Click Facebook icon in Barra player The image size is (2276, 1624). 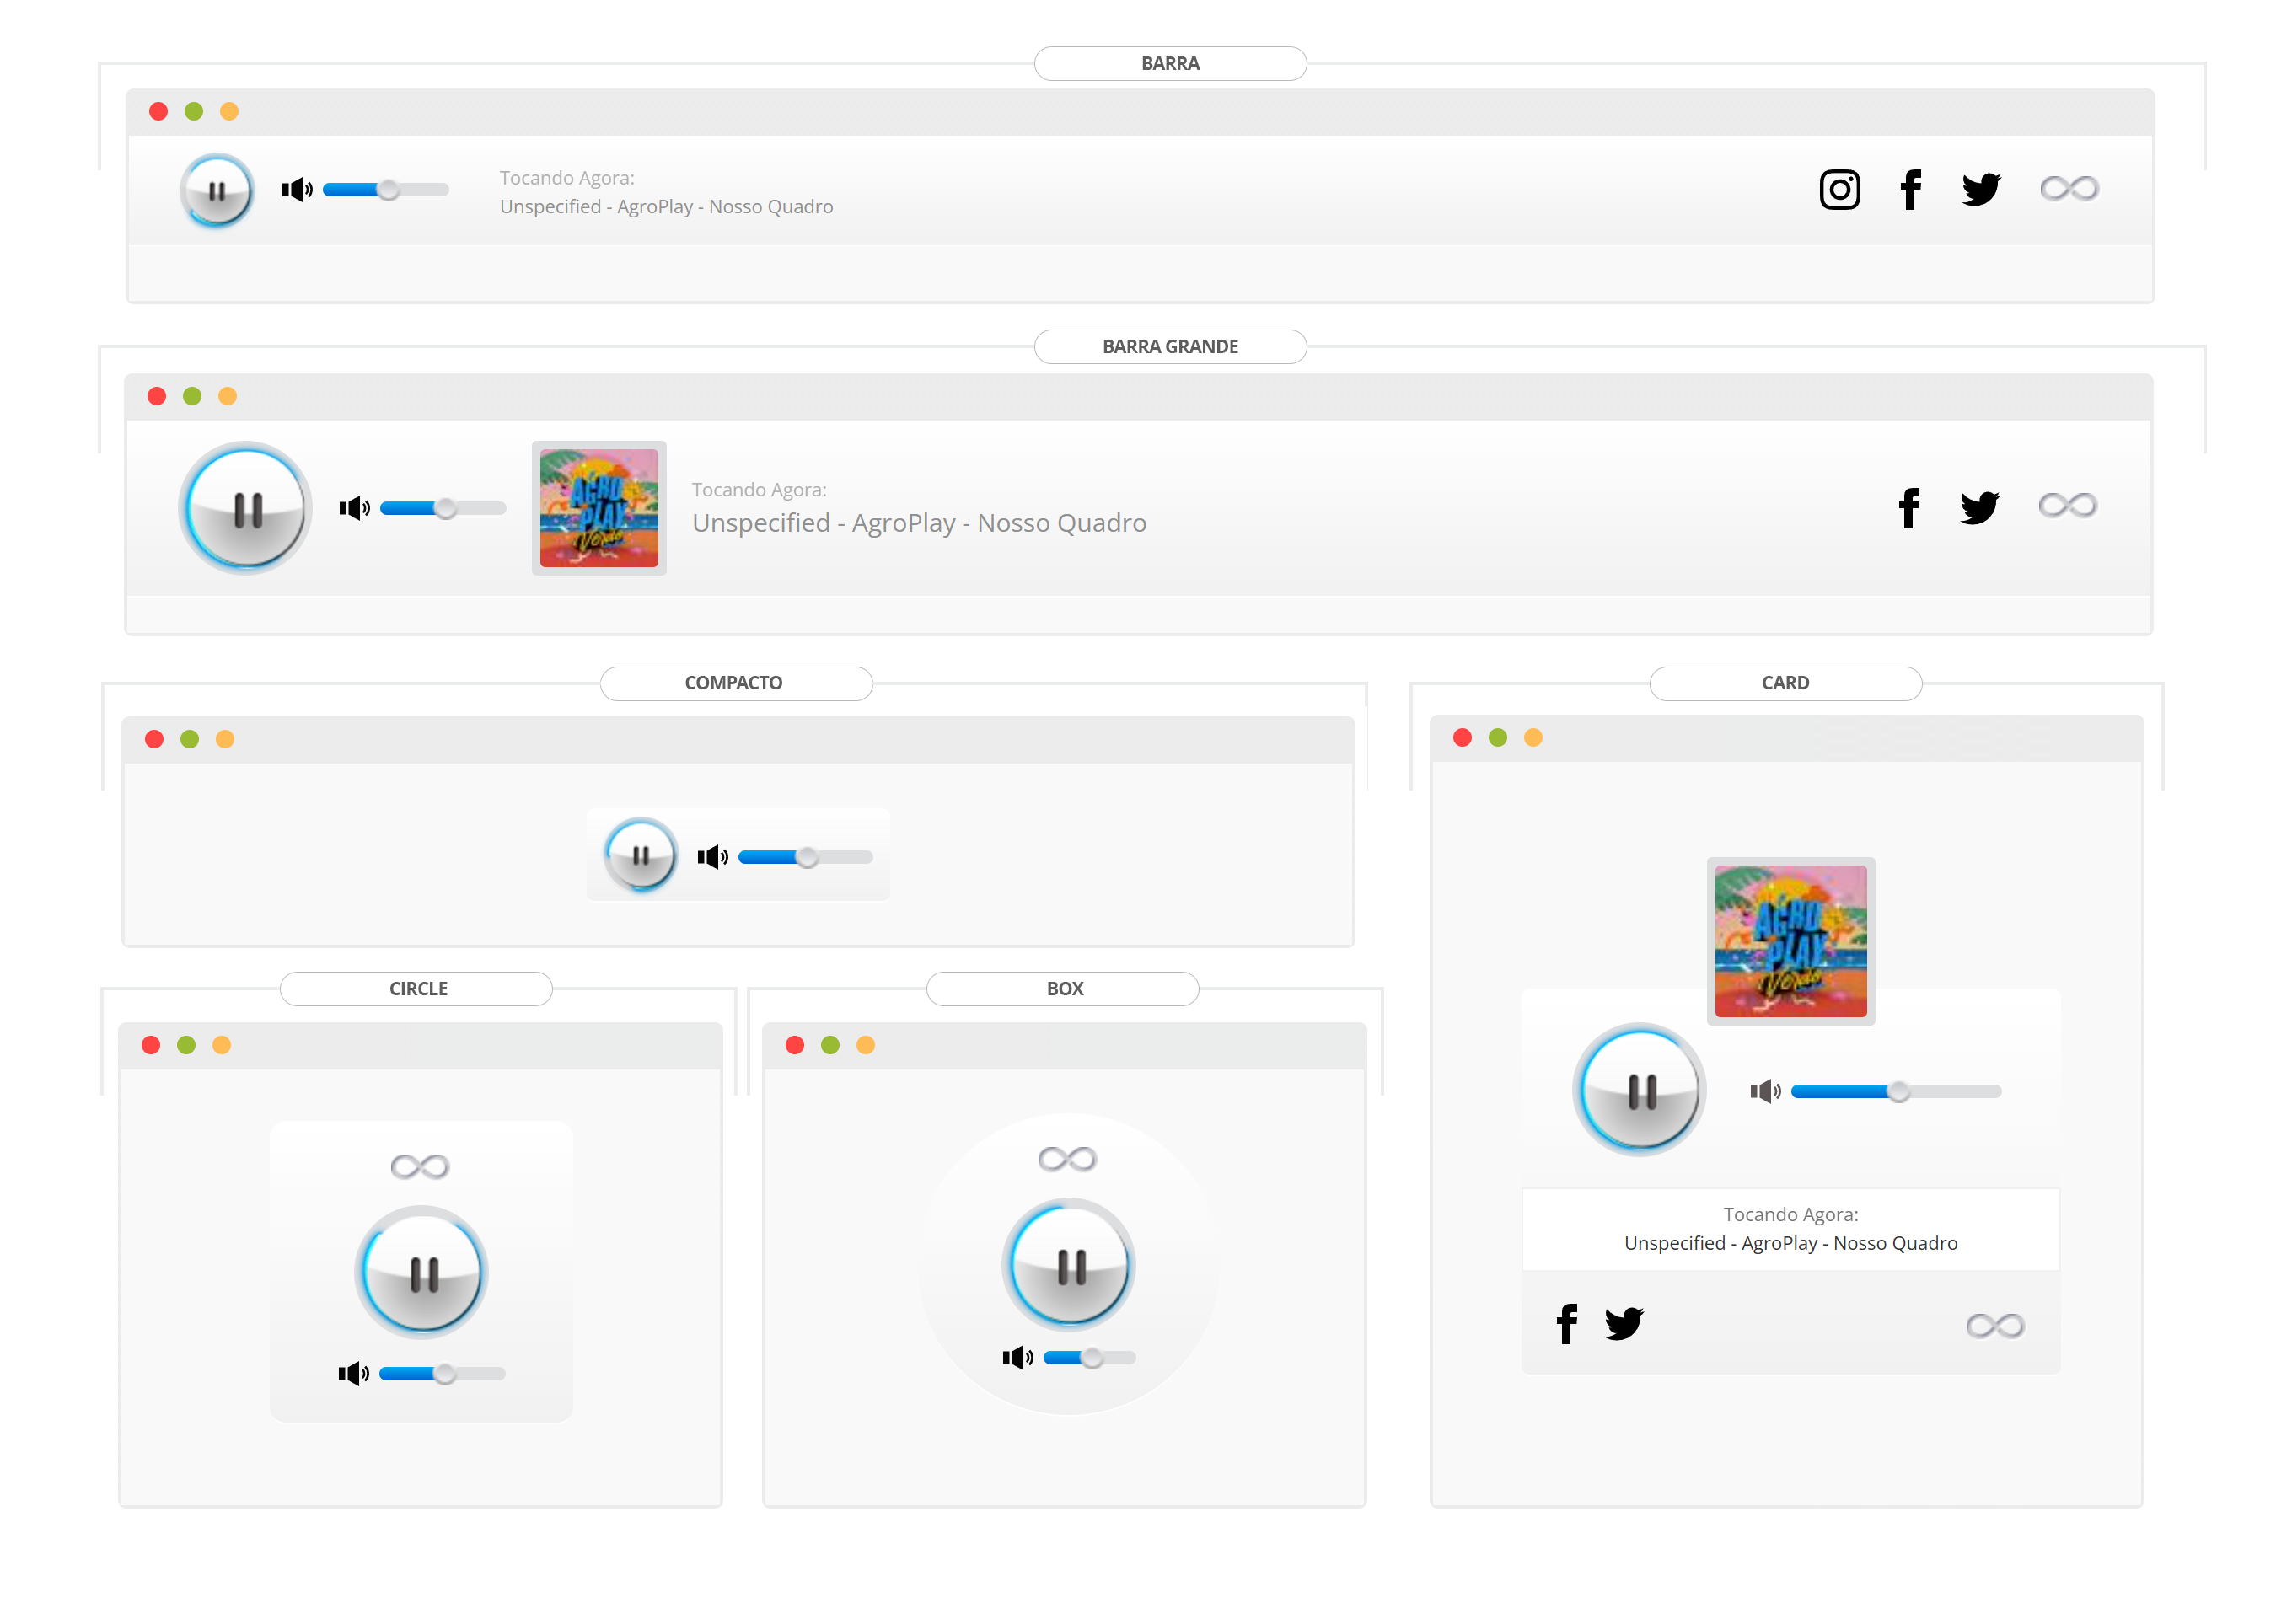(x=1909, y=189)
